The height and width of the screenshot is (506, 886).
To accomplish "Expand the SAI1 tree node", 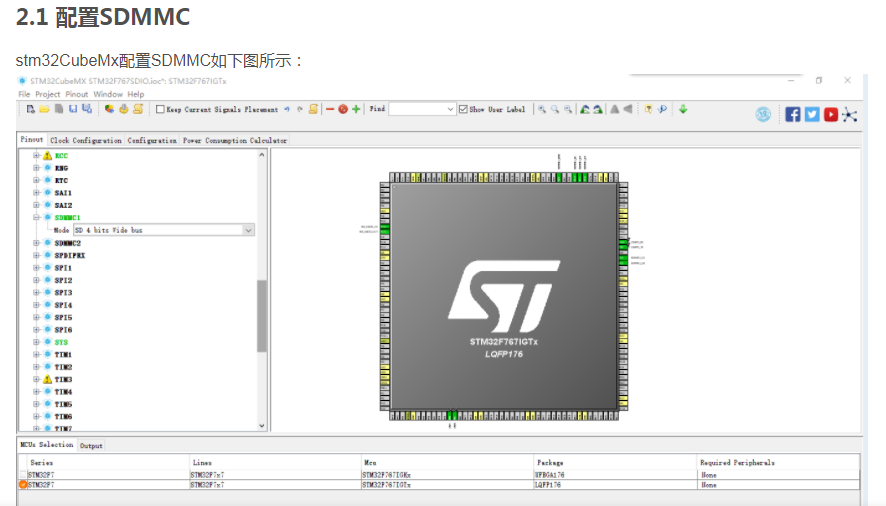I will pos(36,193).
